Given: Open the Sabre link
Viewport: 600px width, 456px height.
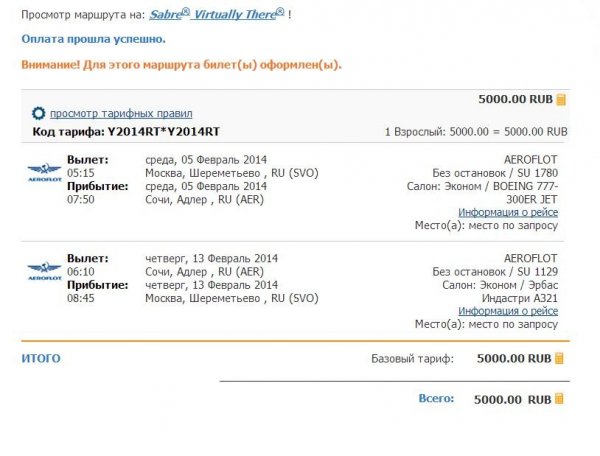Looking at the screenshot, I should click(168, 16).
